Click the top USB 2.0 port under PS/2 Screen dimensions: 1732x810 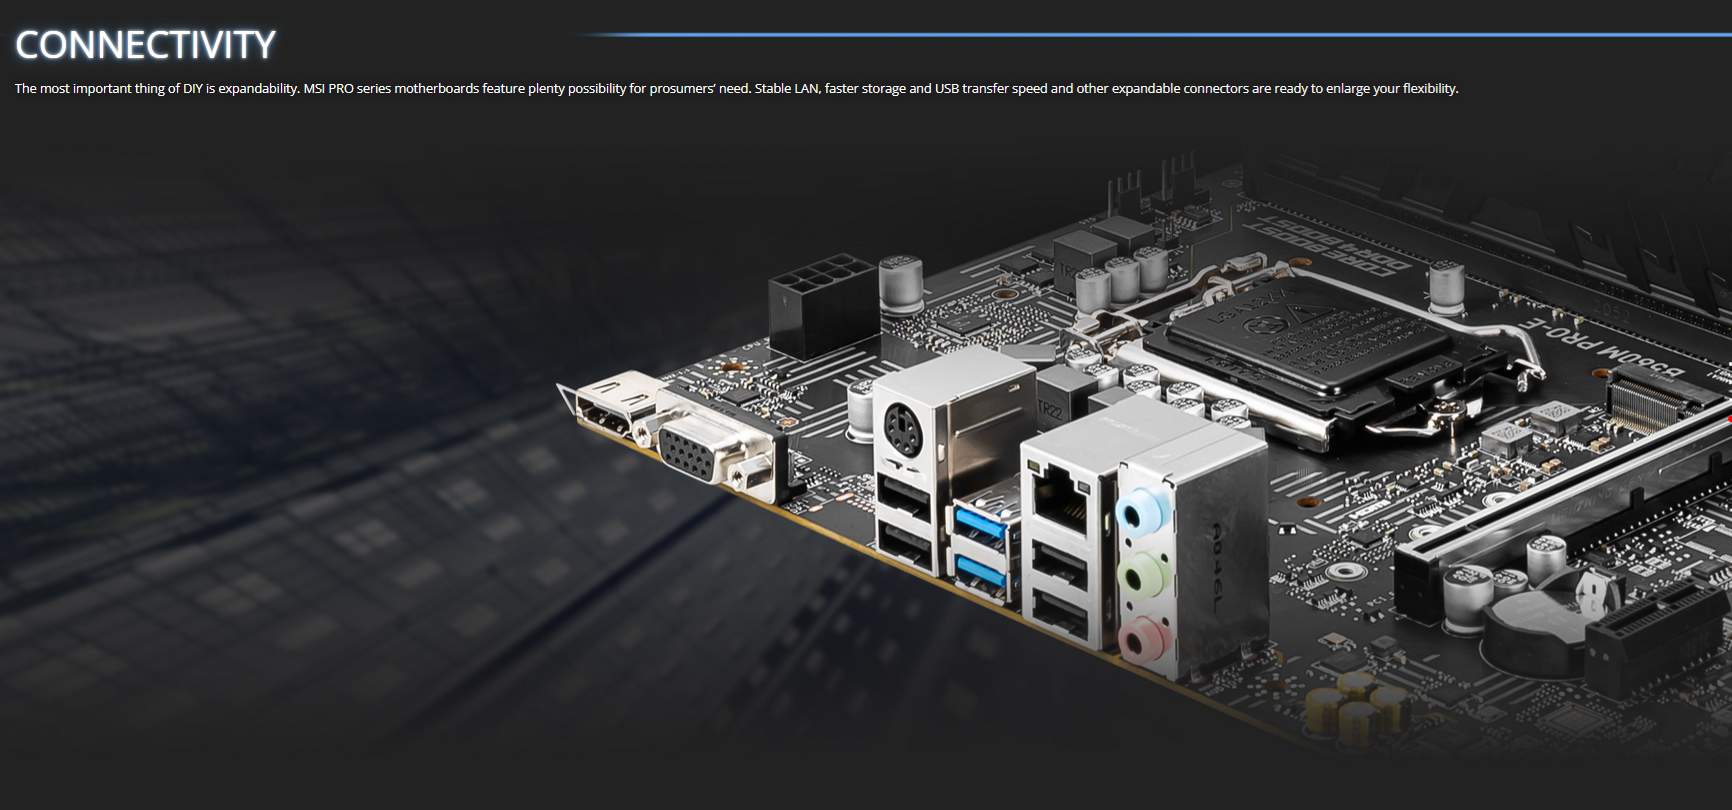pyautogui.click(x=902, y=497)
